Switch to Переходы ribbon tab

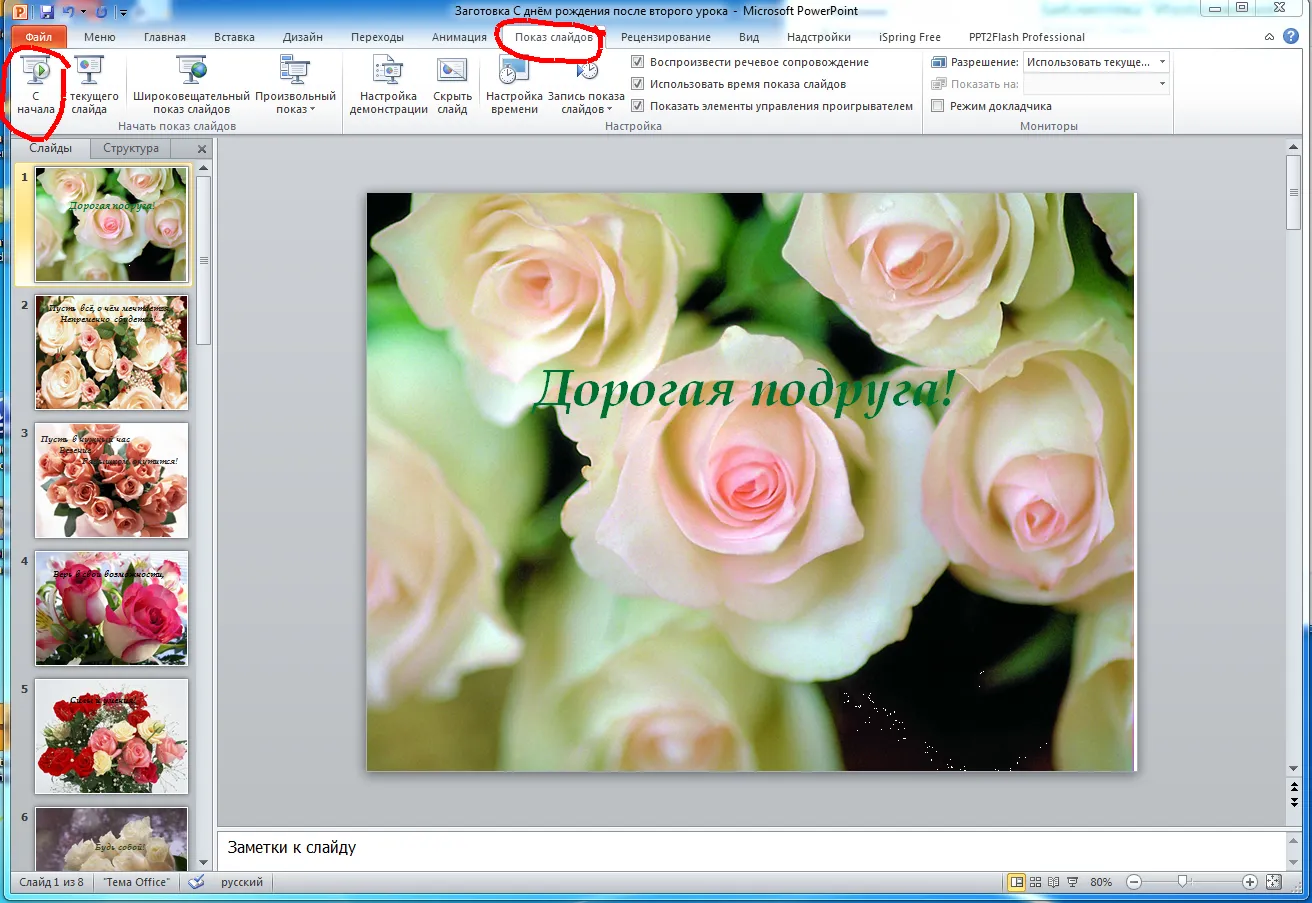tap(377, 37)
